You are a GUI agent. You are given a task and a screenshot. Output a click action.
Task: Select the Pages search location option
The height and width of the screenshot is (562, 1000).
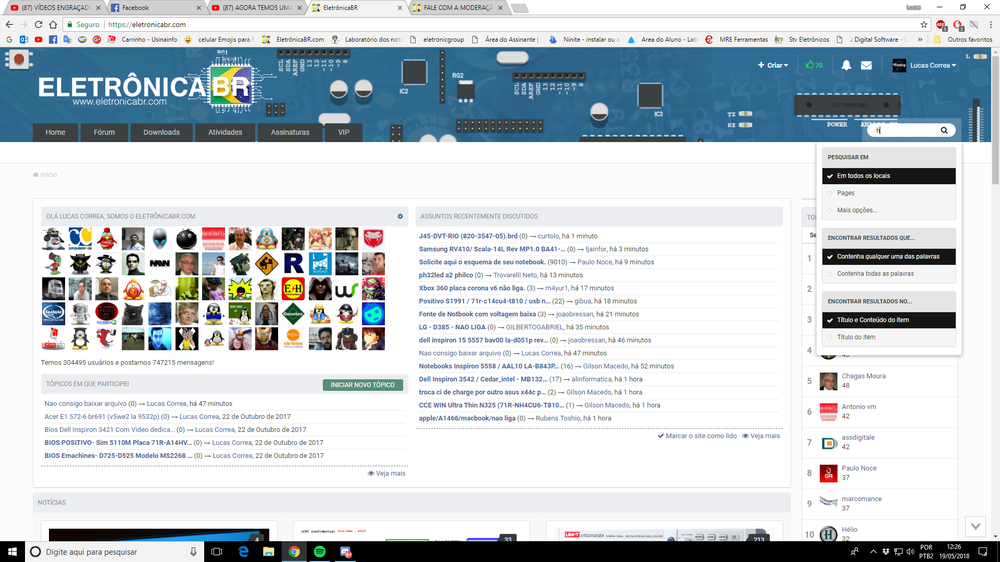[845, 193]
